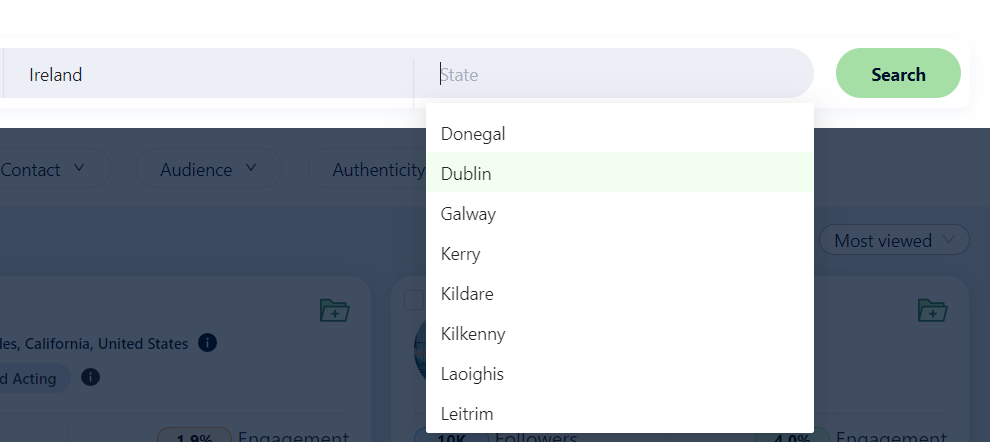The width and height of the screenshot is (990, 442).
Task: Click the info icon beside the Acting tag
Action: (90, 377)
